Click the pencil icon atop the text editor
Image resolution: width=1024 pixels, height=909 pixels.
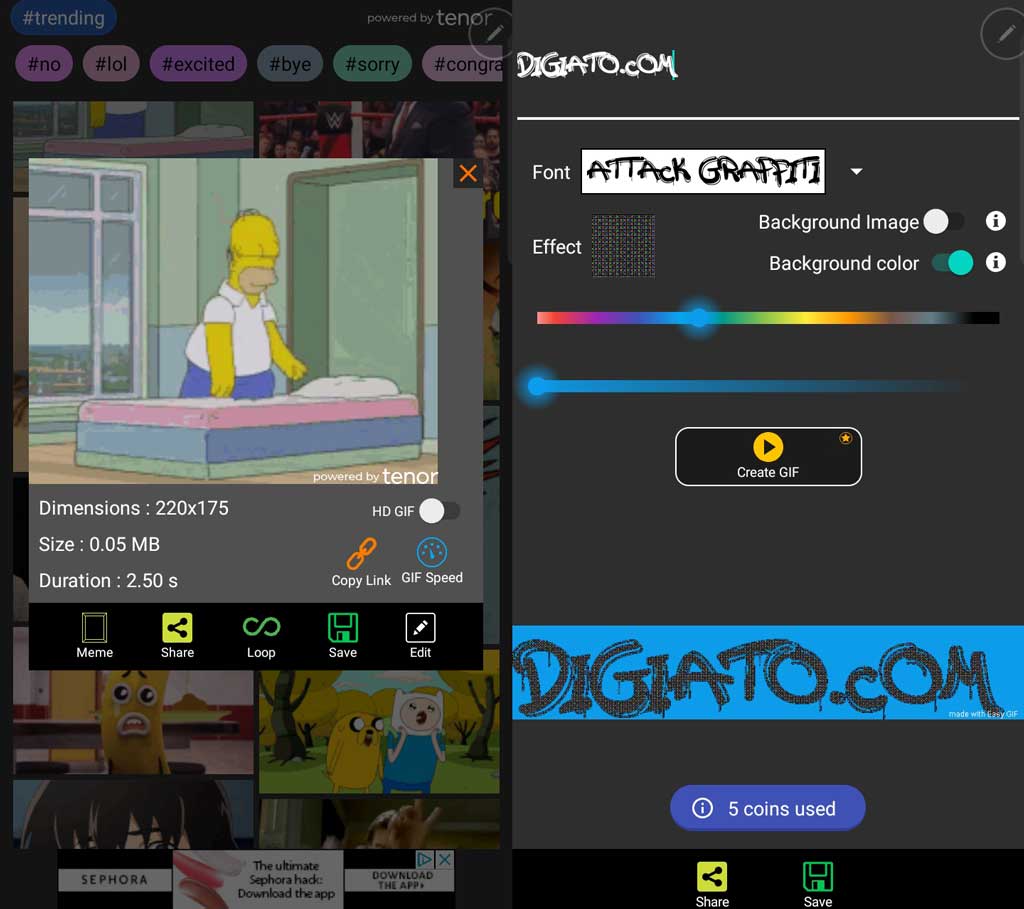(1004, 35)
